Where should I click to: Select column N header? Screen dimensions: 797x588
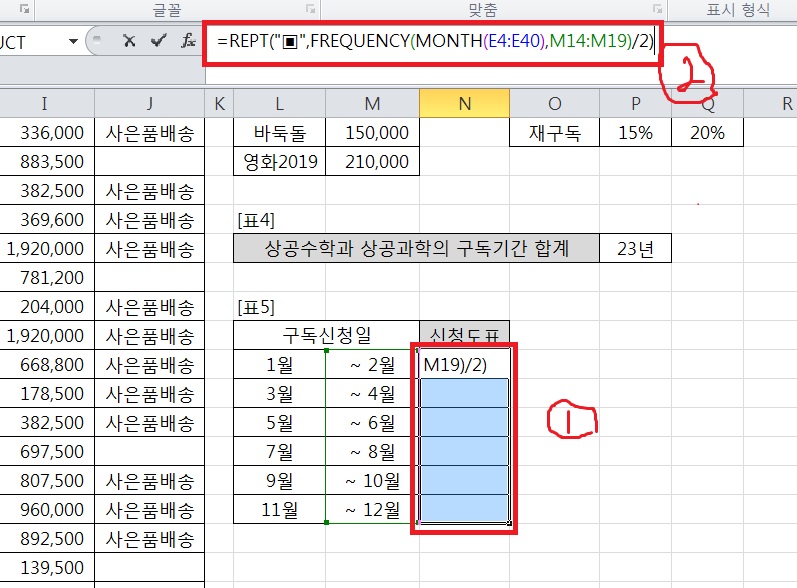click(x=464, y=103)
